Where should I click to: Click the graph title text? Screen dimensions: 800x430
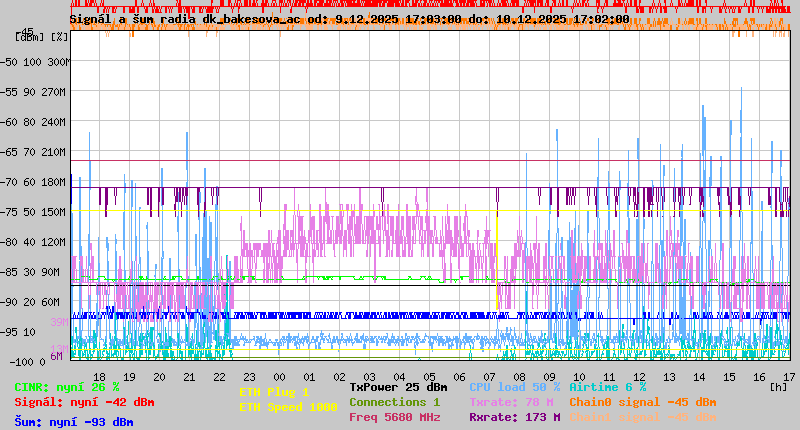tap(349, 19)
